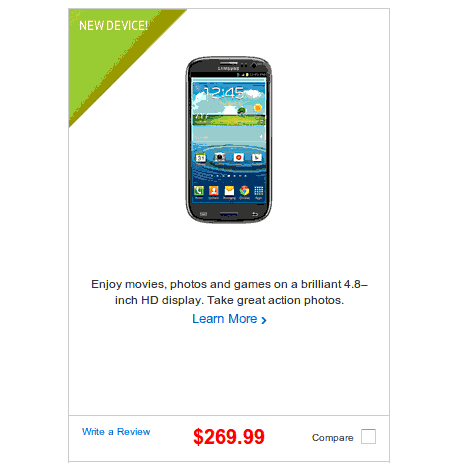The width and height of the screenshot is (463, 463).
Task: Click the chevron arrow beside Learn More
Action: point(264,320)
